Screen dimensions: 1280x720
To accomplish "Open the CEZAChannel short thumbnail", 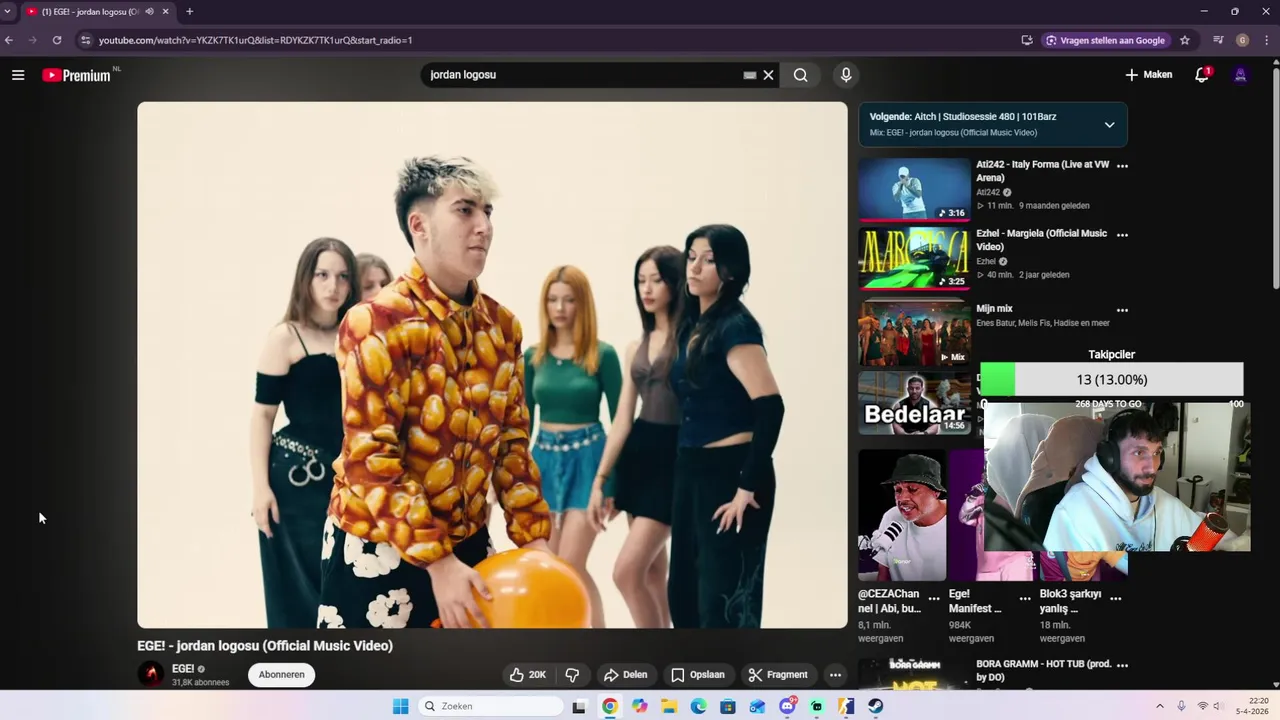I will pyautogui.click(x=902, y=515).
